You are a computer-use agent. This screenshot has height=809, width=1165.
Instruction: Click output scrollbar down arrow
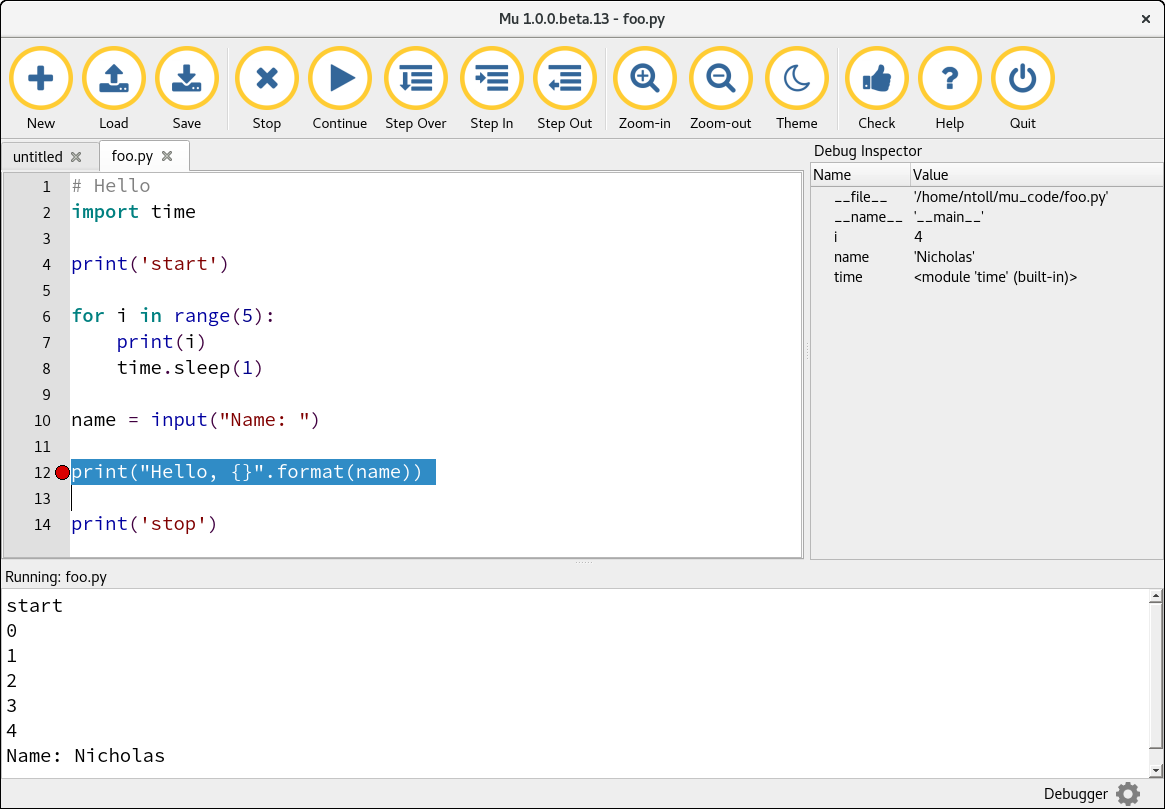coord(1155,771)
